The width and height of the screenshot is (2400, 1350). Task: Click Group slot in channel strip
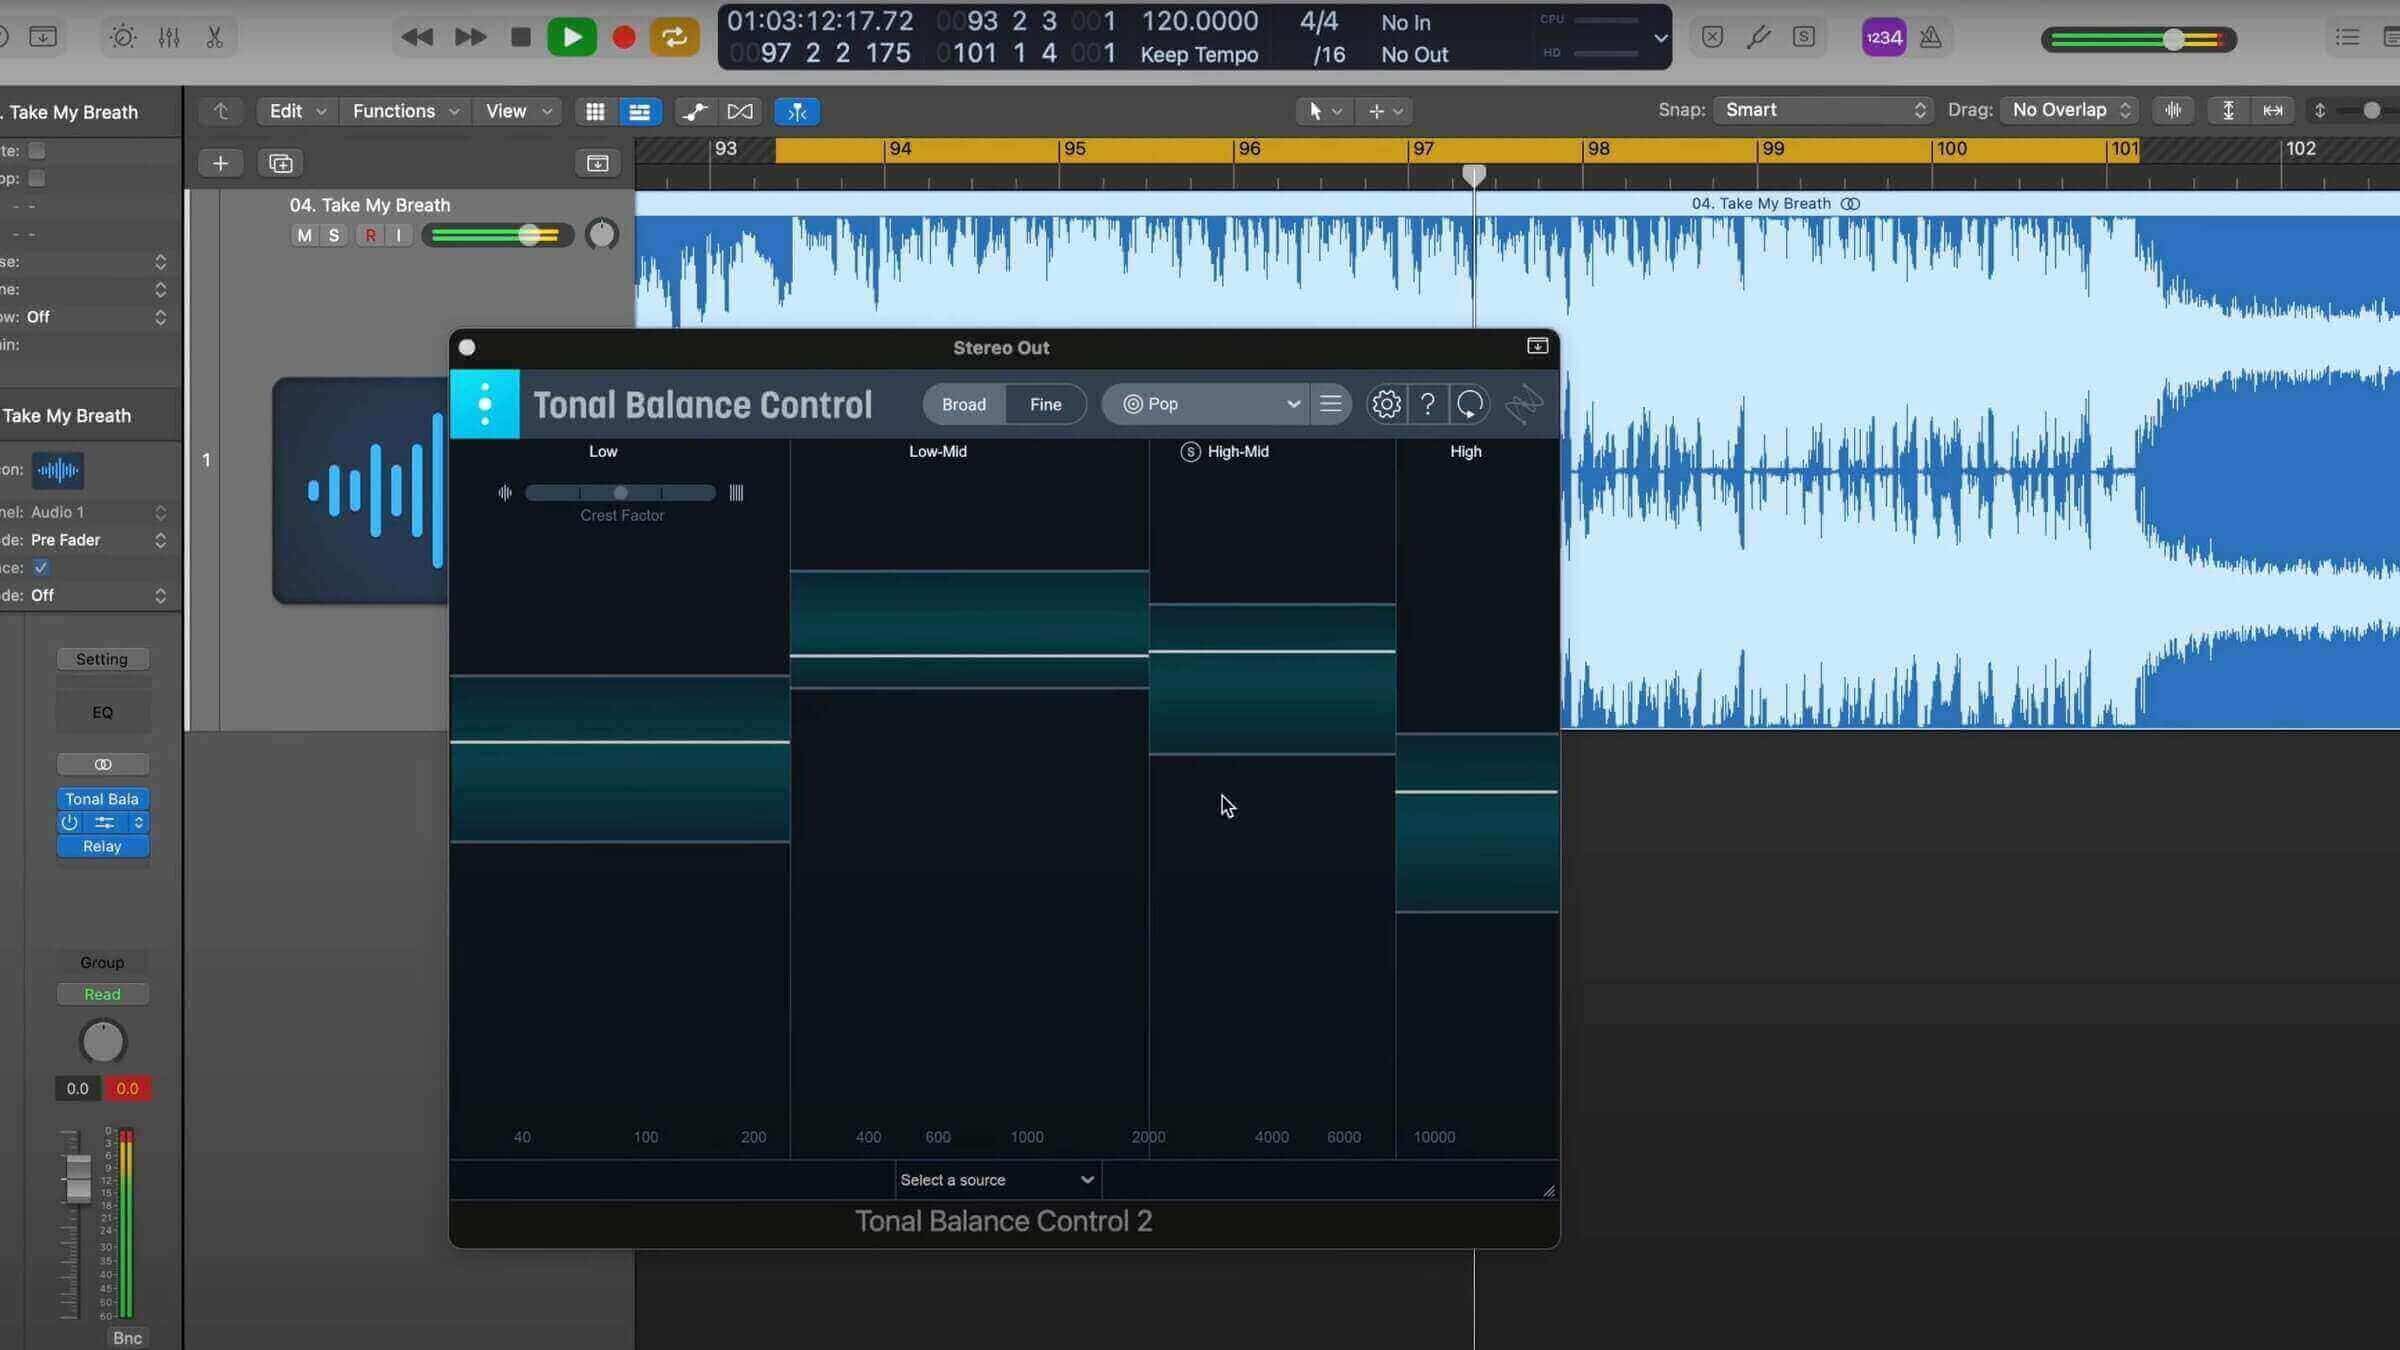coord(102,962)
